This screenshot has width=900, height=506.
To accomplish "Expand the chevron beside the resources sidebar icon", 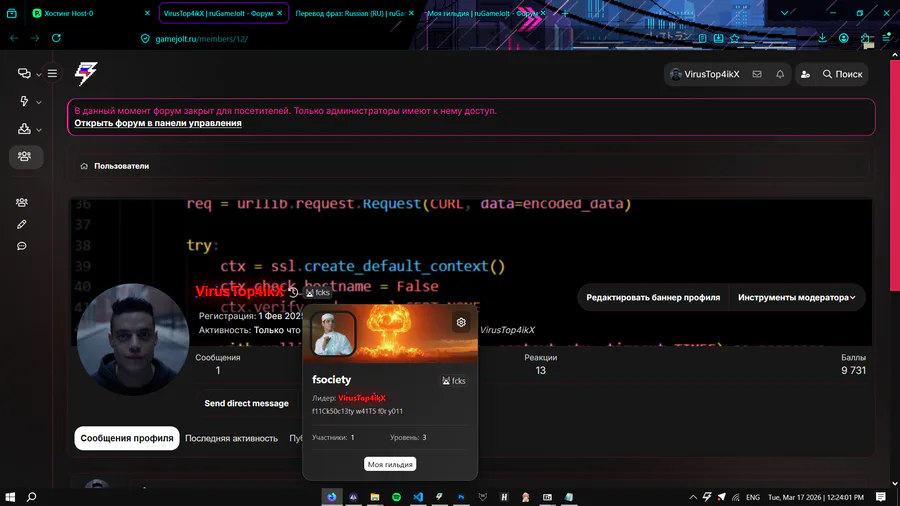I will click(38, 130).
